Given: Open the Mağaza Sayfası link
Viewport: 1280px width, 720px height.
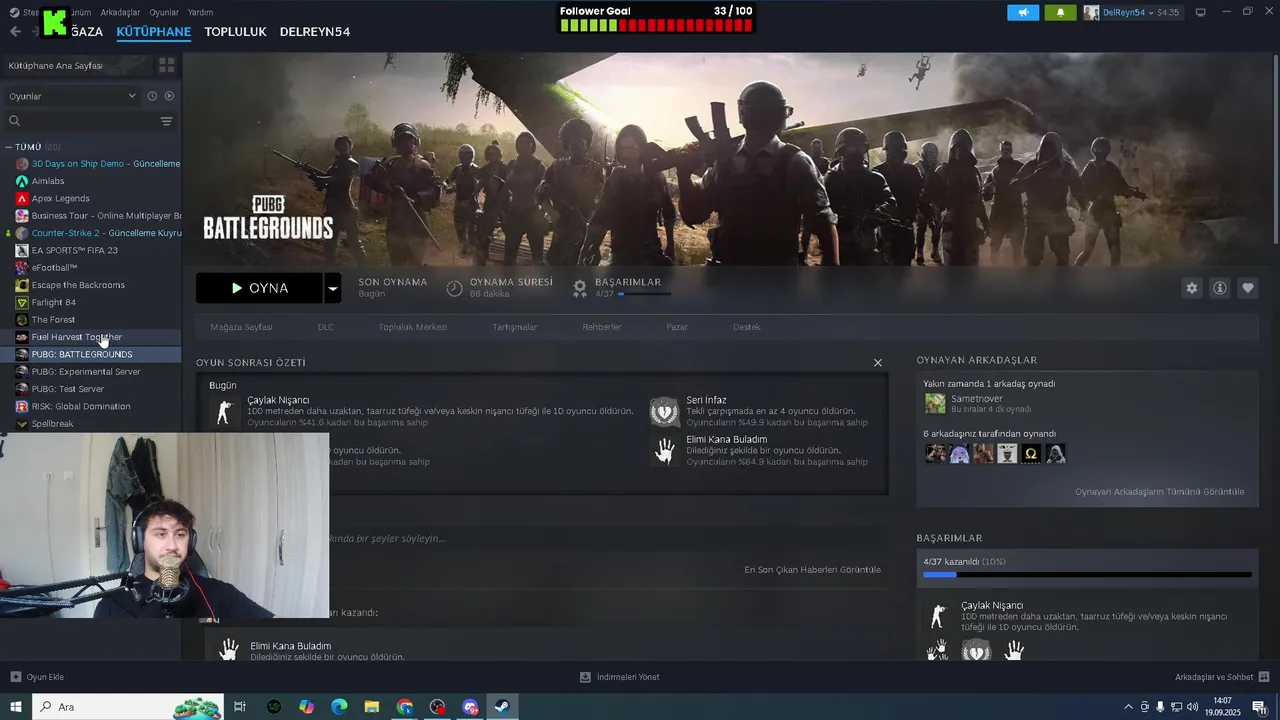Looking at the screenshot, I should 241,327.
